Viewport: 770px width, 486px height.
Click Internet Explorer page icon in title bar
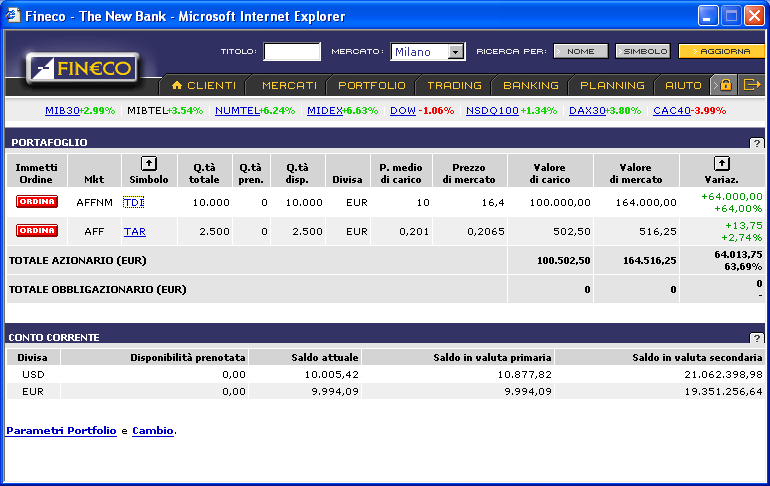(13, 15)
